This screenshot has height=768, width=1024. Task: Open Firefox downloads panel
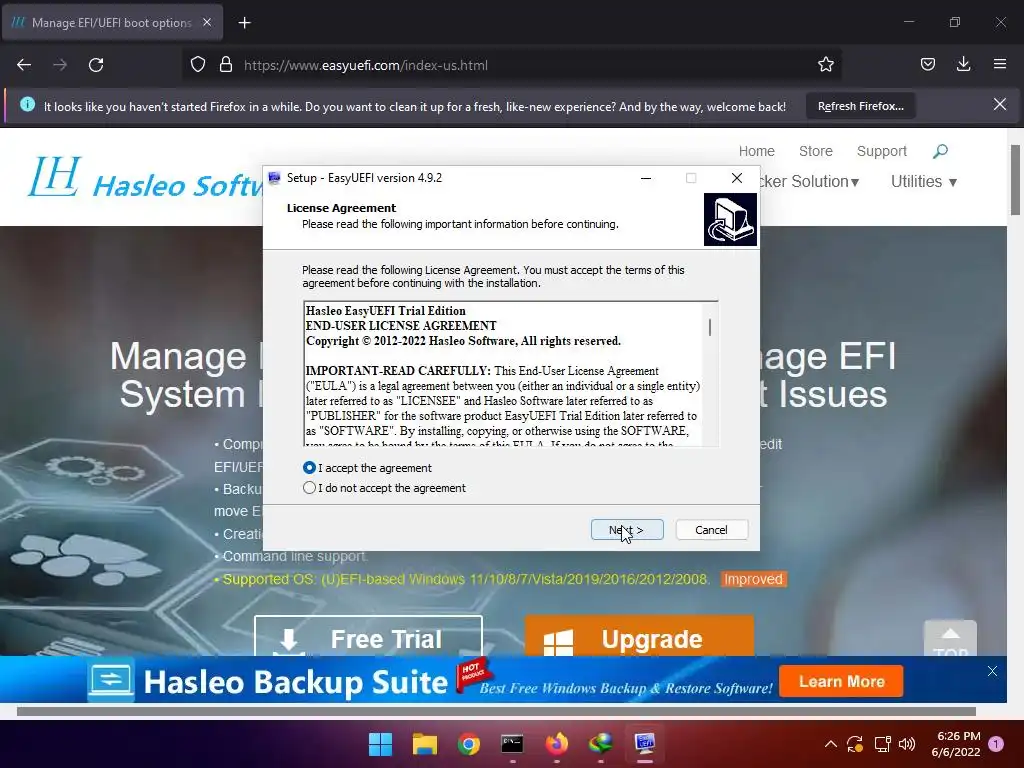[963, 64]
